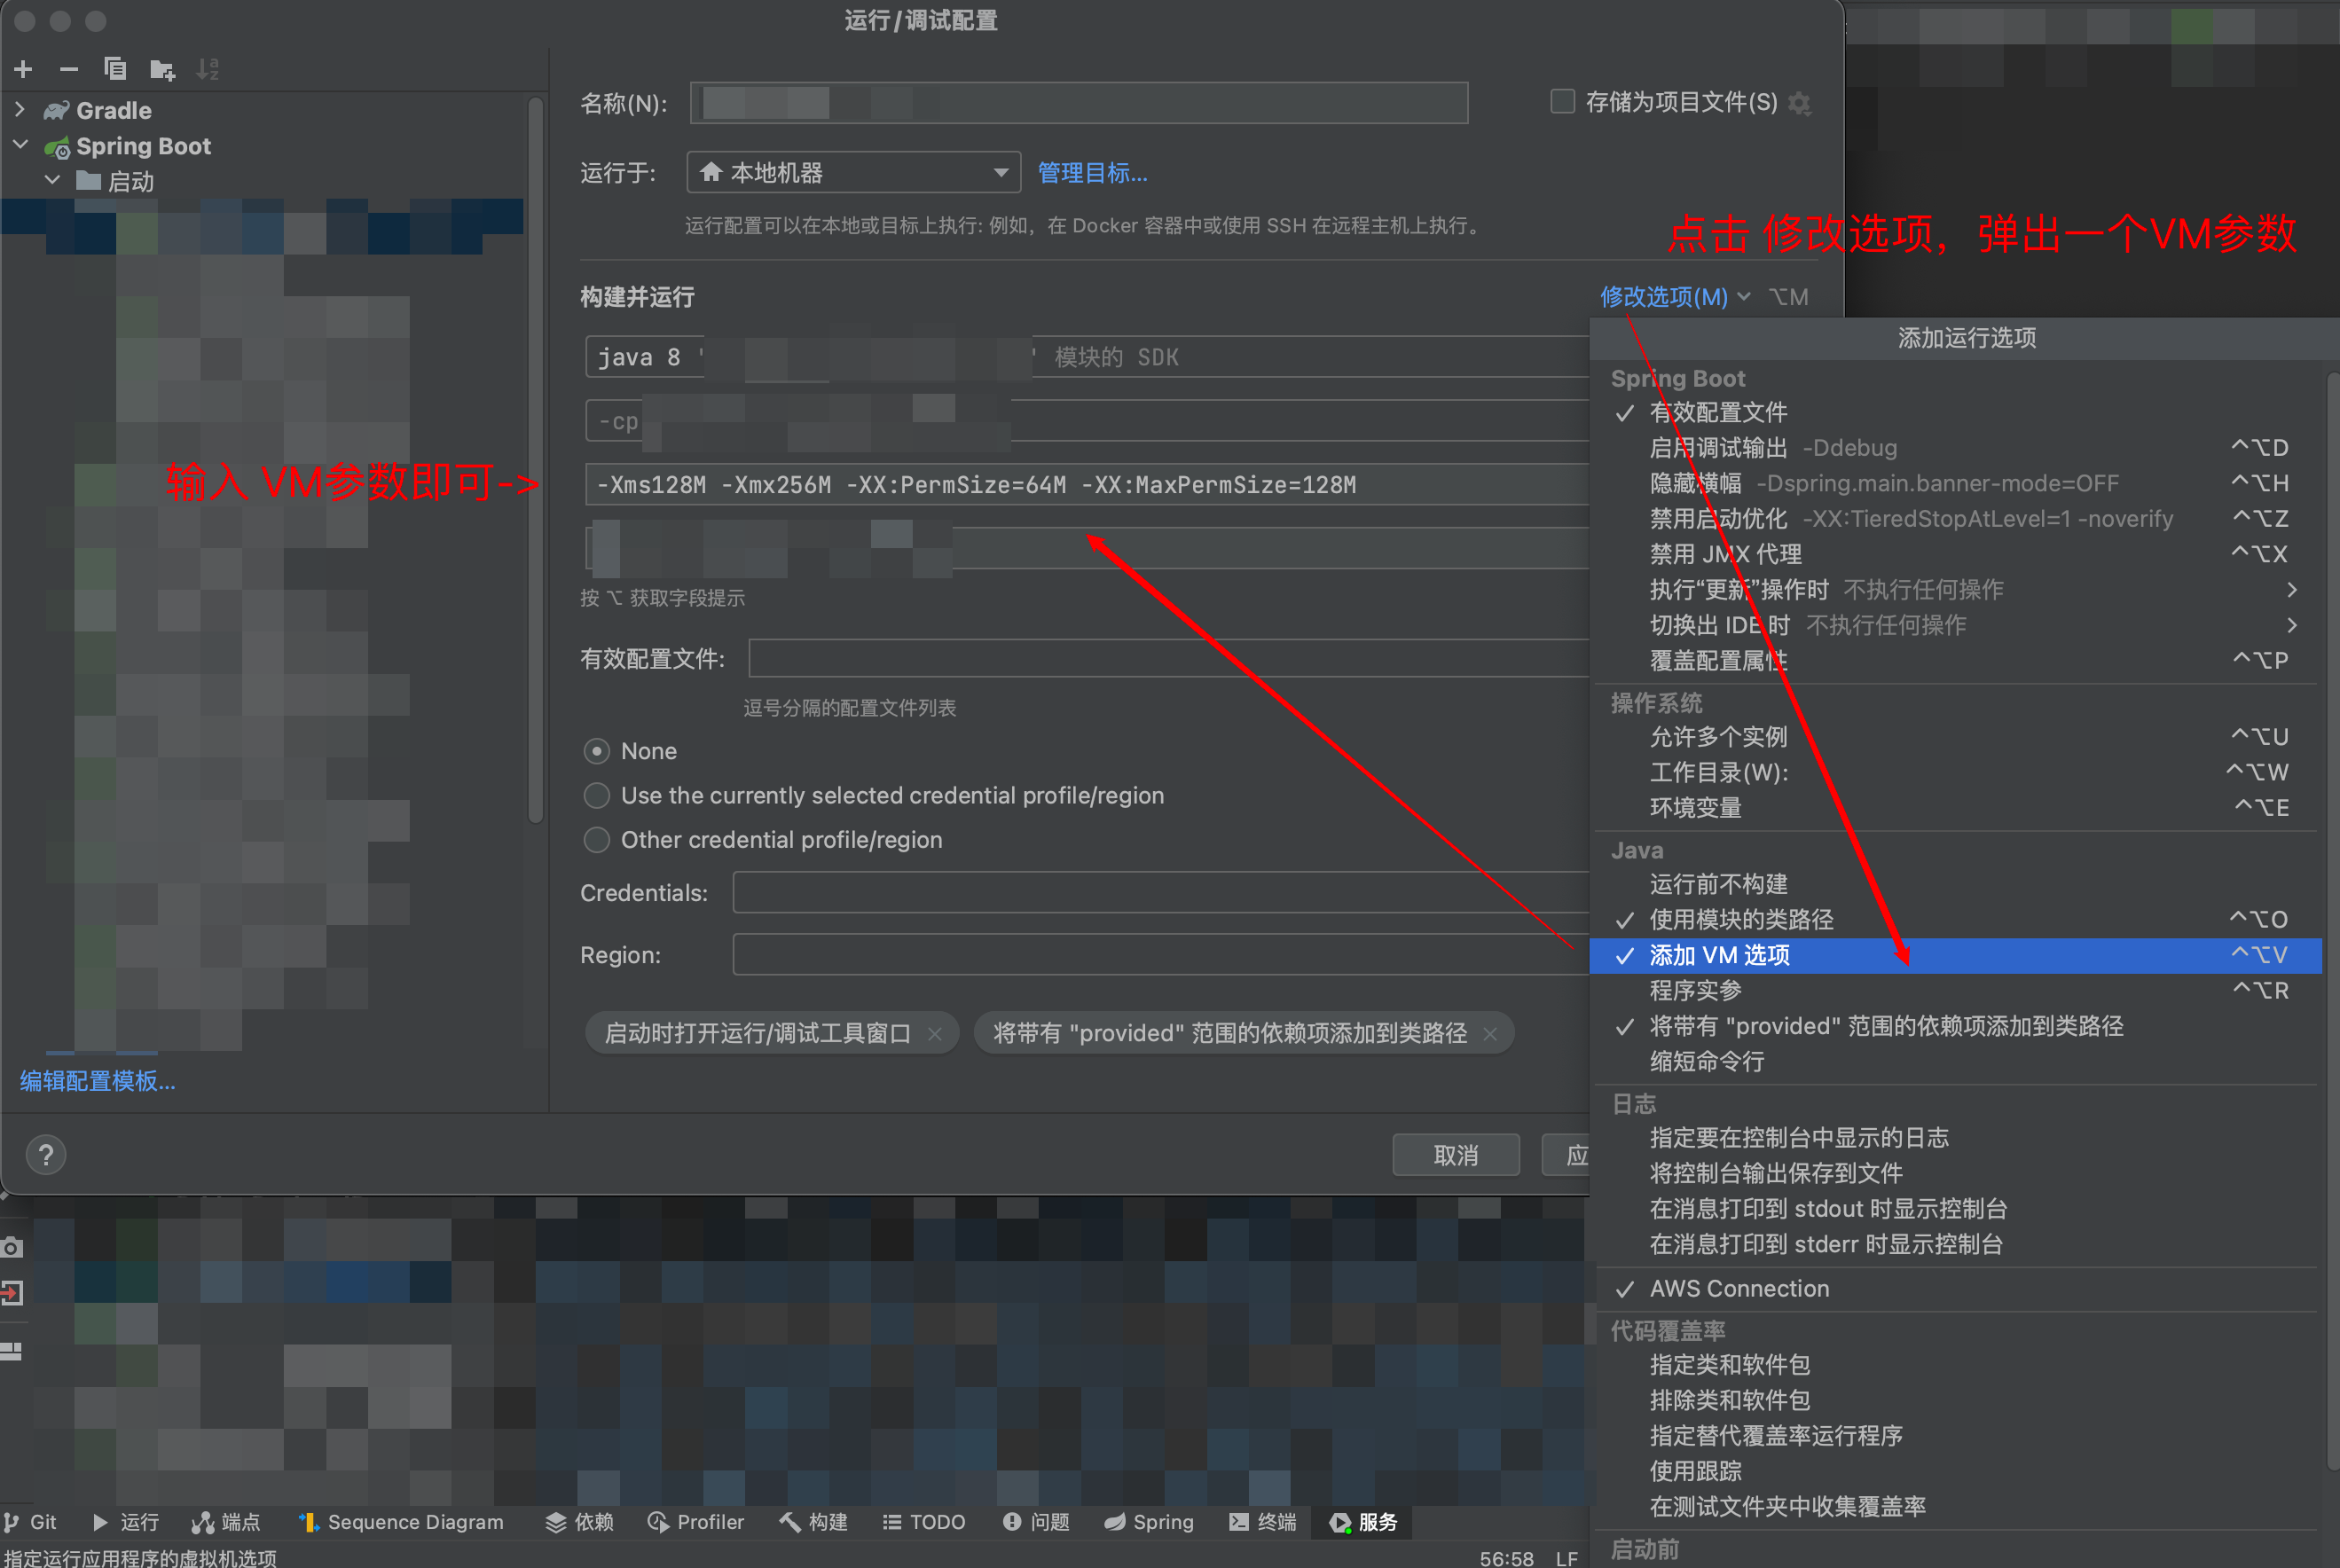The width and height of the screenshot is (2340, 1568).
Task: Click gear icon beside store as project file
Action: (1800, 103)
